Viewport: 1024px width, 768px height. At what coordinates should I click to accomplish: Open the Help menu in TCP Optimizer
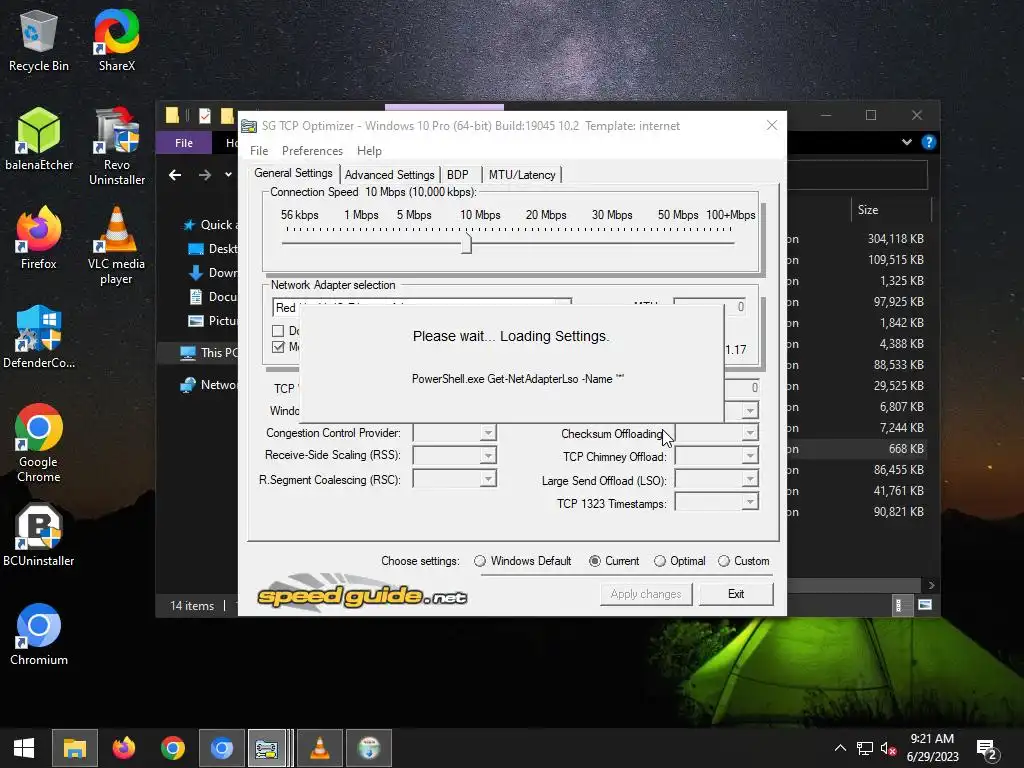click(x=369, y=151)
